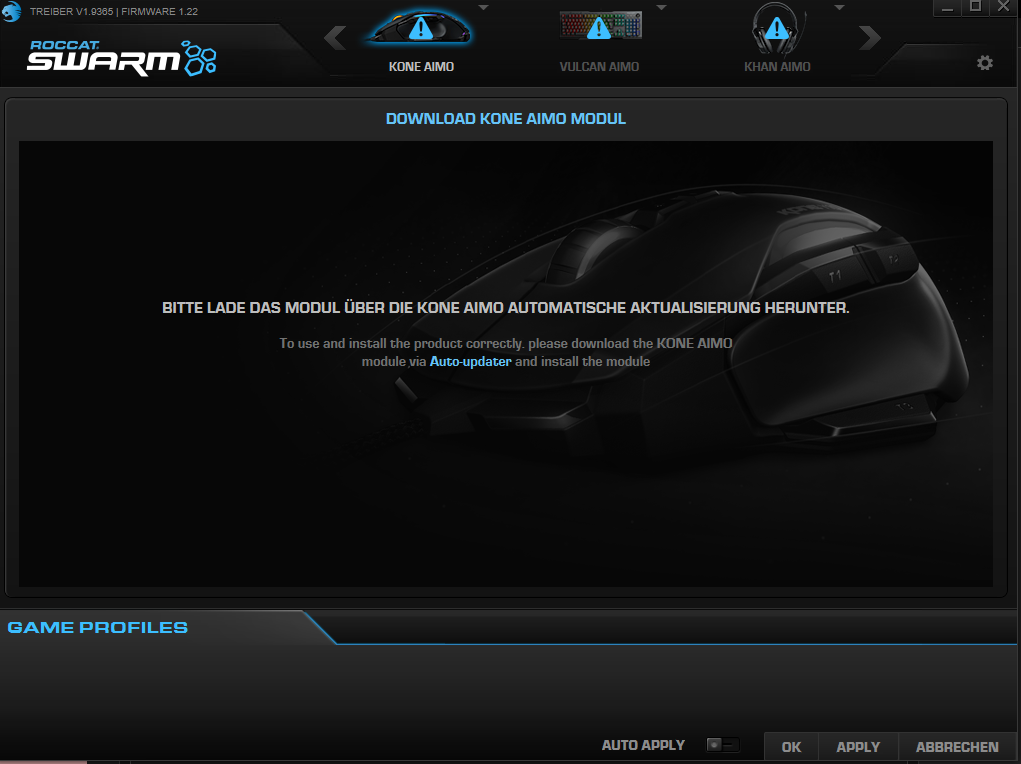Toggle the Auto Apply switch
Image resolution: width=1021 pixels, height=764 pixels.
point(723,744)
